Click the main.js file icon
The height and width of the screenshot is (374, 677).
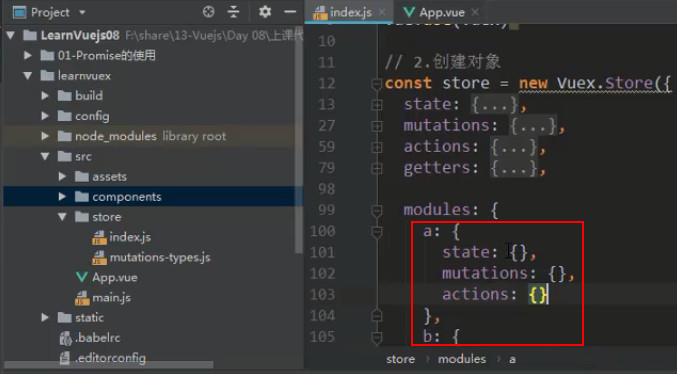click(x=82, y=298)
